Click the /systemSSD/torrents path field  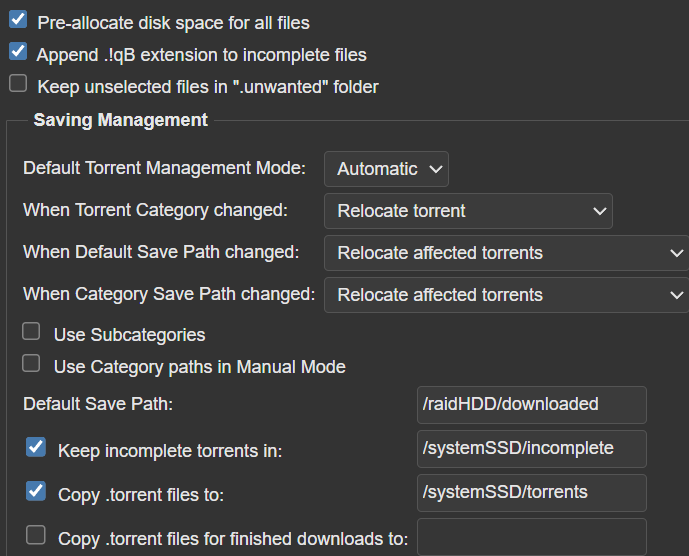click(531, 493)
